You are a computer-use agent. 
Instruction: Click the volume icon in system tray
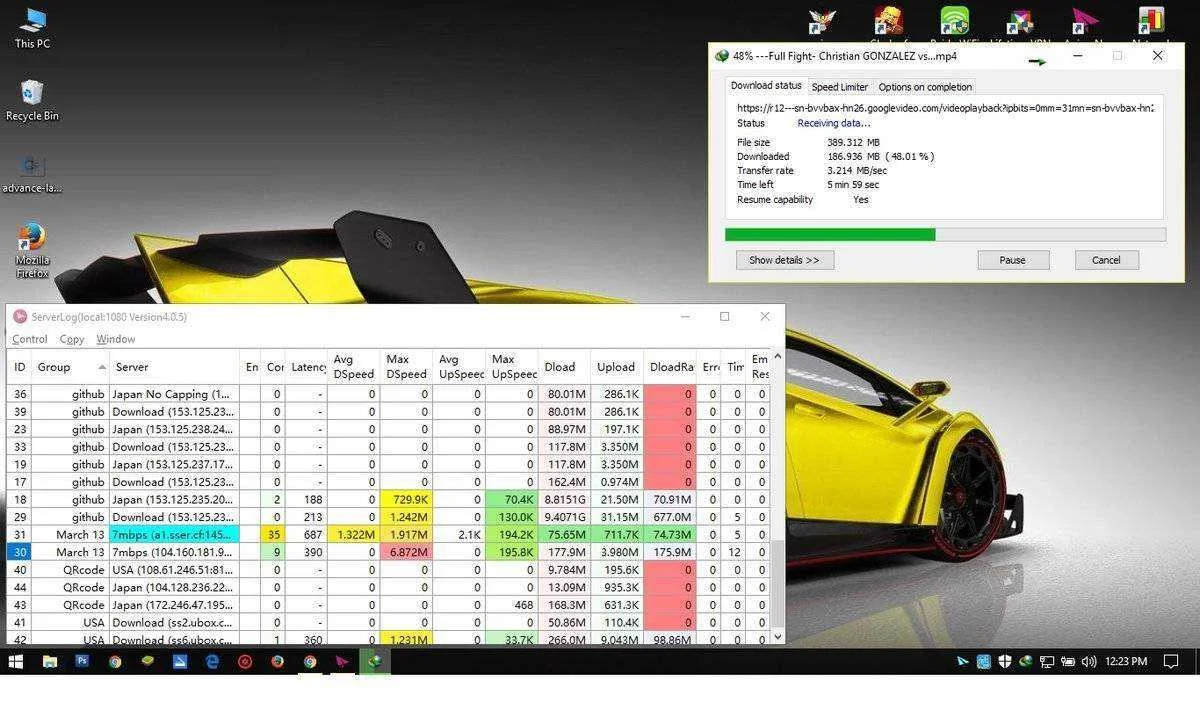[1089, 661]
